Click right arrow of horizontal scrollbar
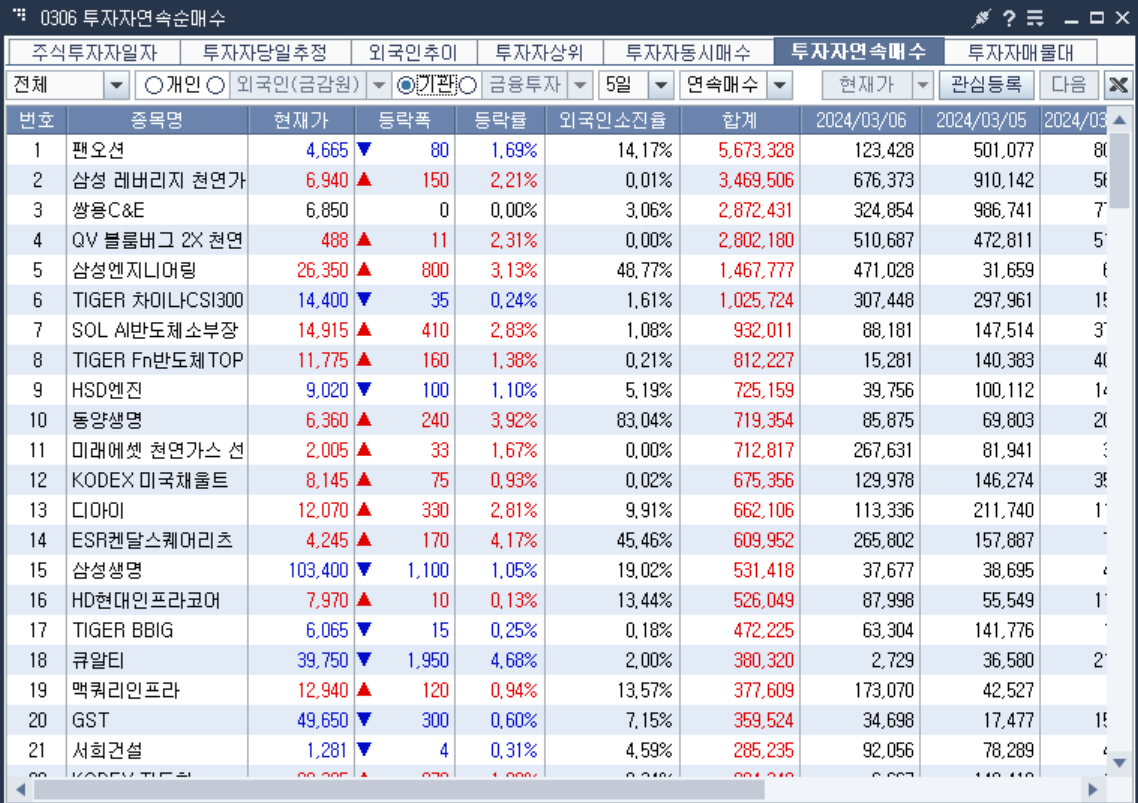The width and height of the screenshot is (1138, 803). coord(1092,789)
